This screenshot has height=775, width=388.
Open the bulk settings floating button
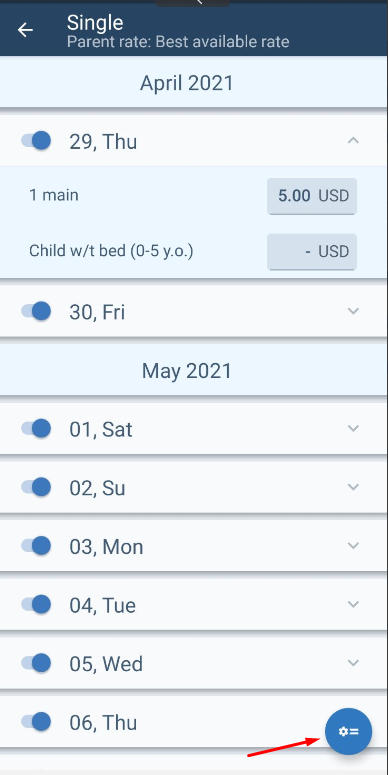[x=348, y=731]
